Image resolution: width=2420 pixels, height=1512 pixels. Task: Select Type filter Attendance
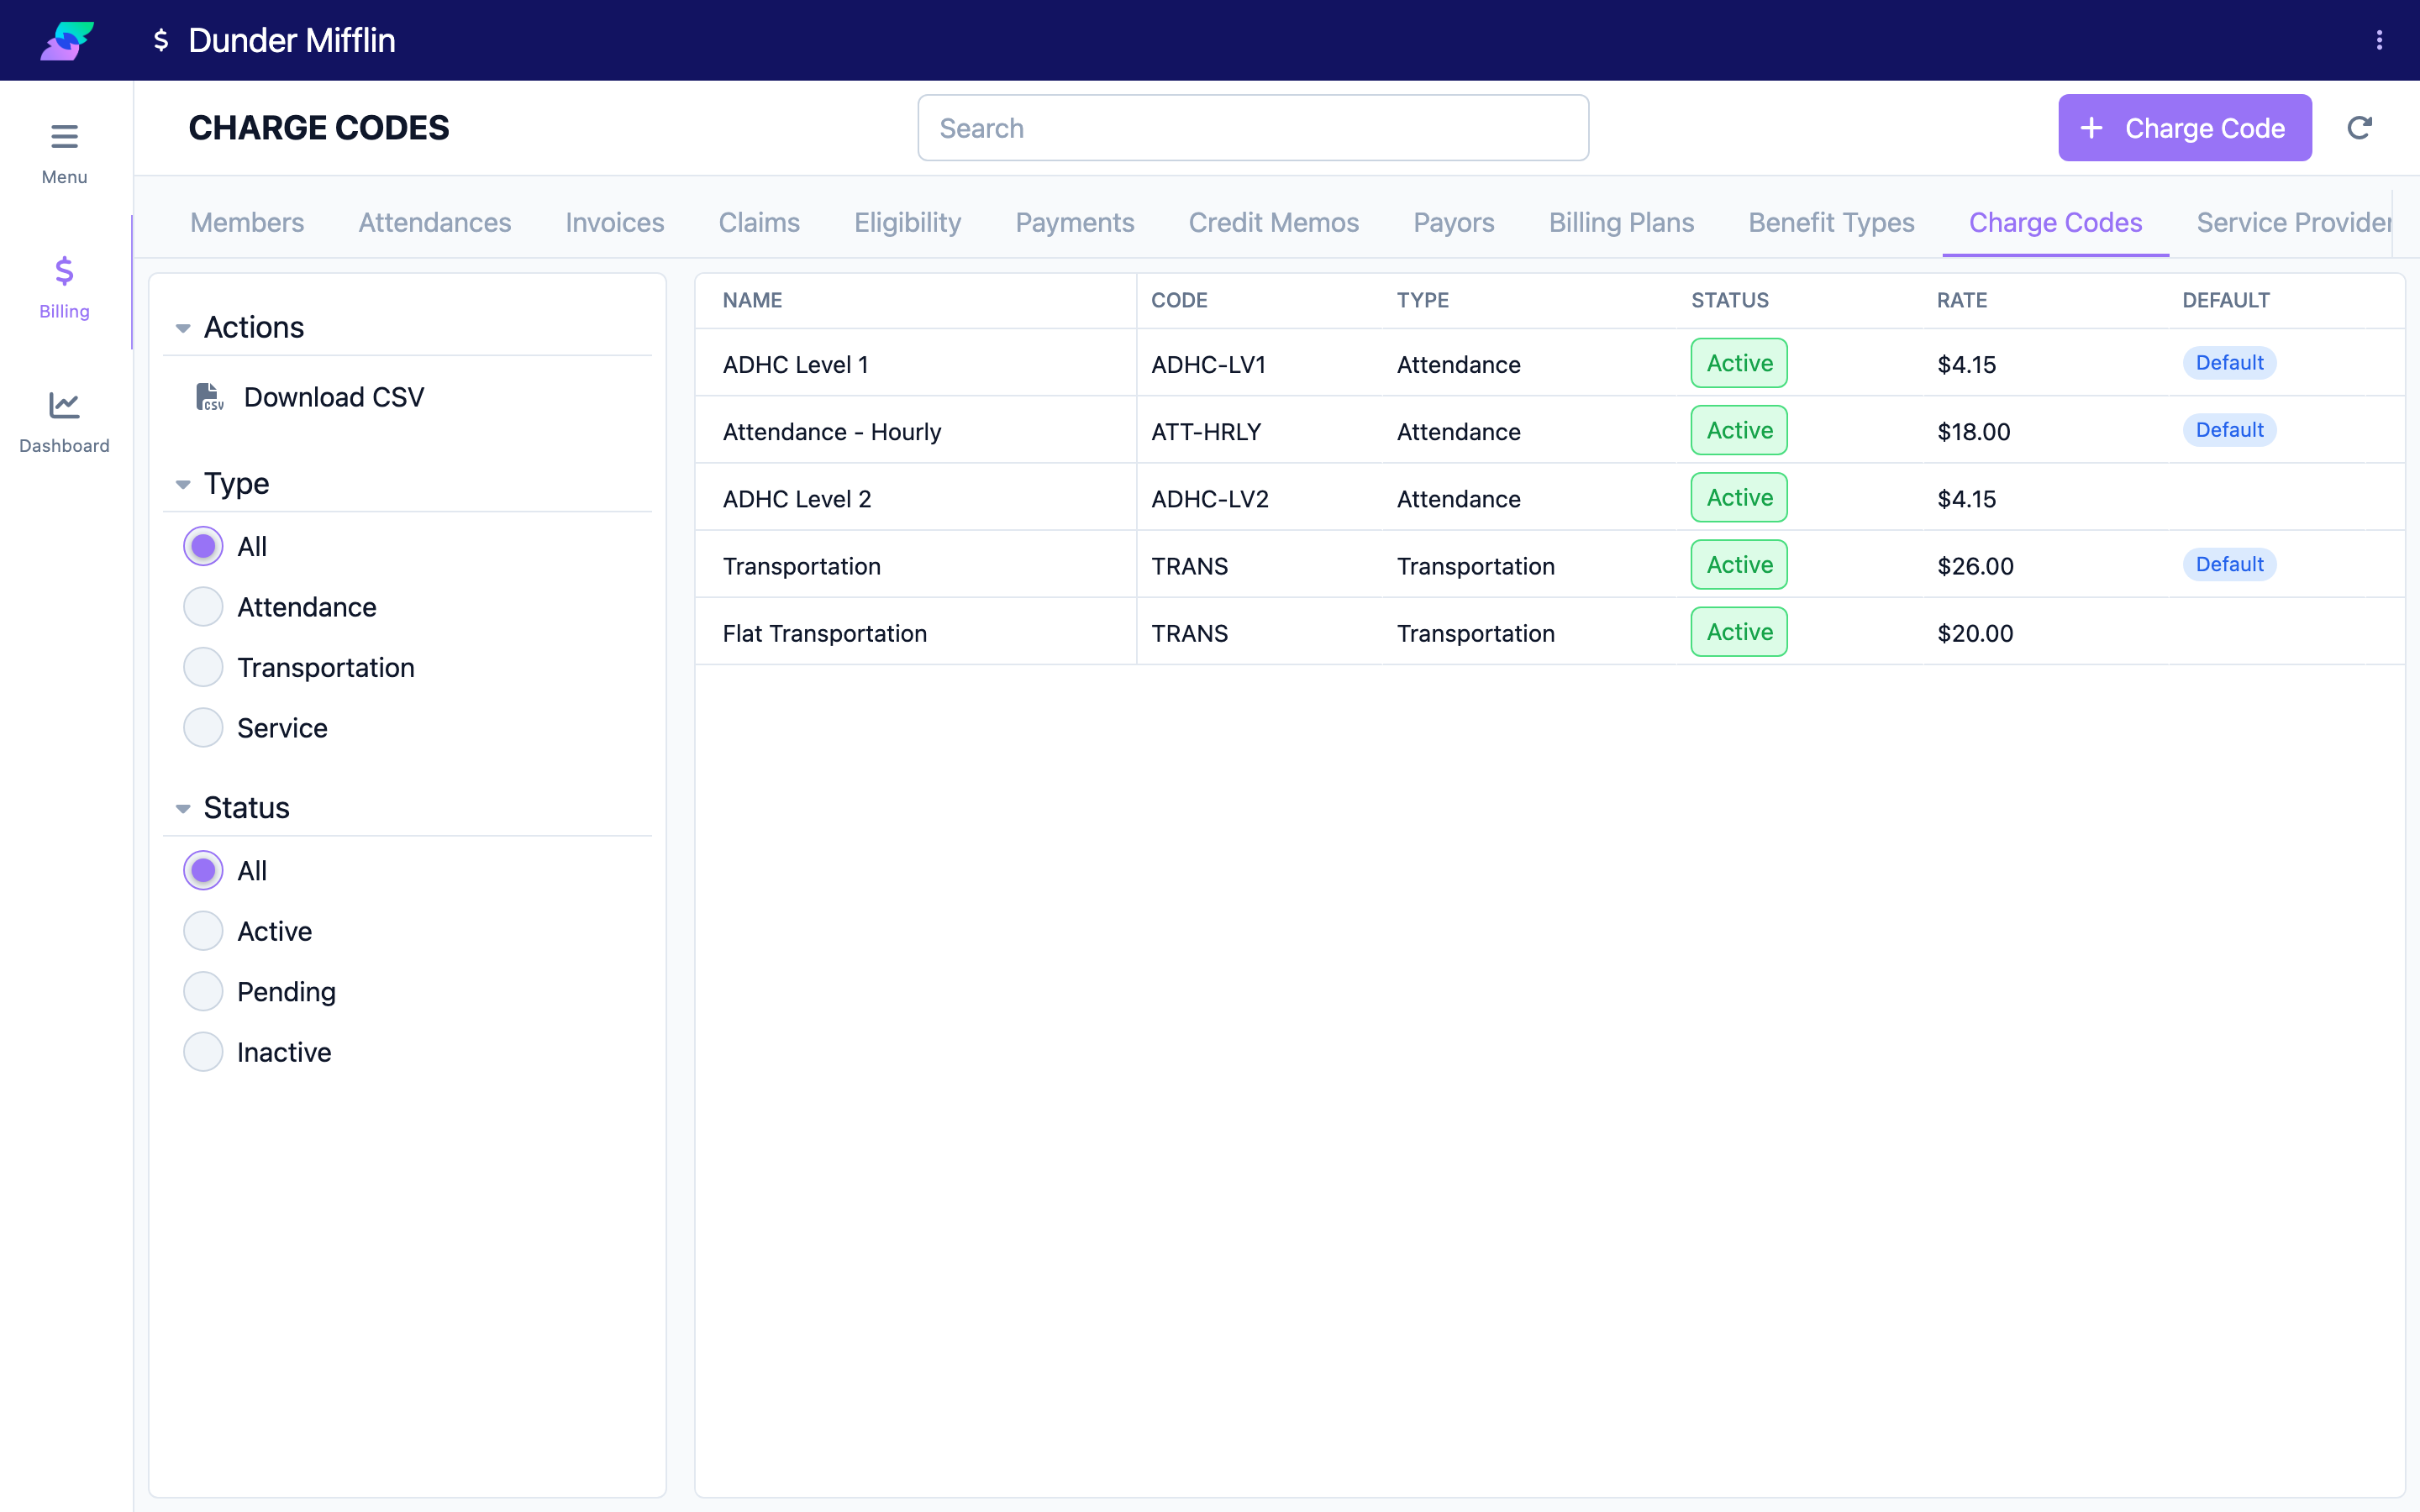click(x=203, y=607)
